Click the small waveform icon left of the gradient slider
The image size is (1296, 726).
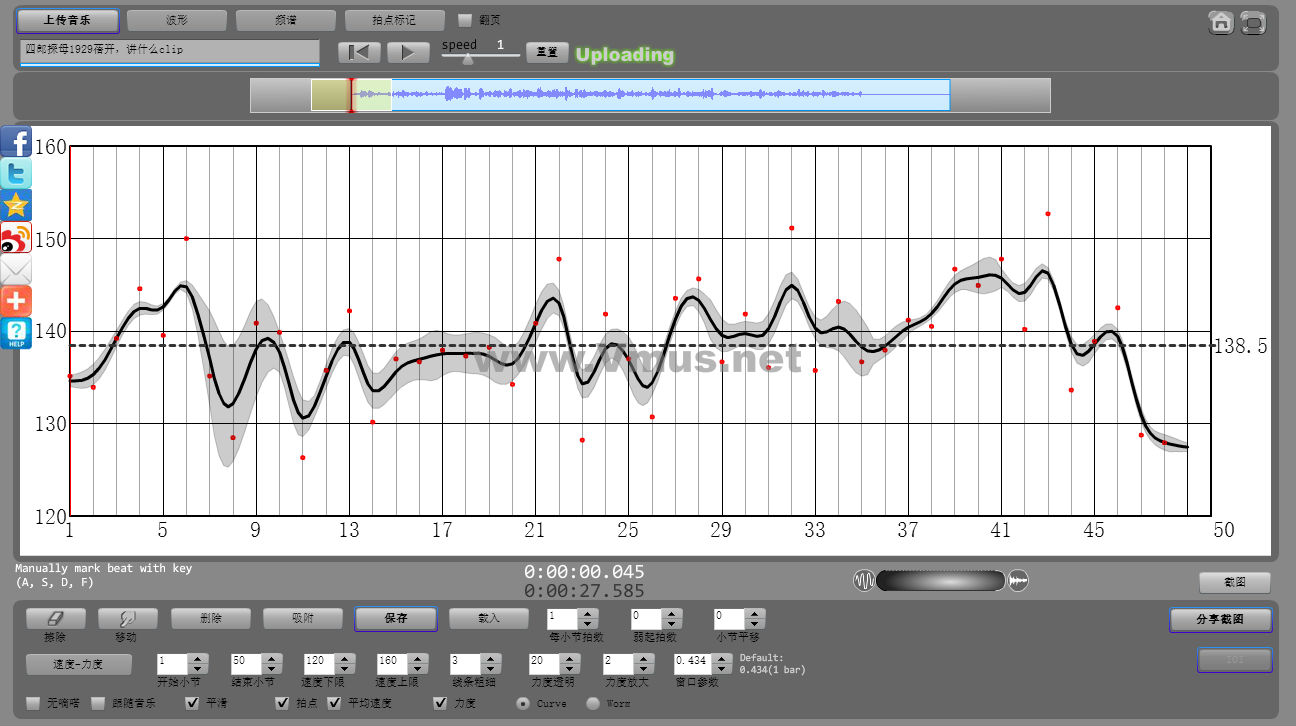(864, 580)
